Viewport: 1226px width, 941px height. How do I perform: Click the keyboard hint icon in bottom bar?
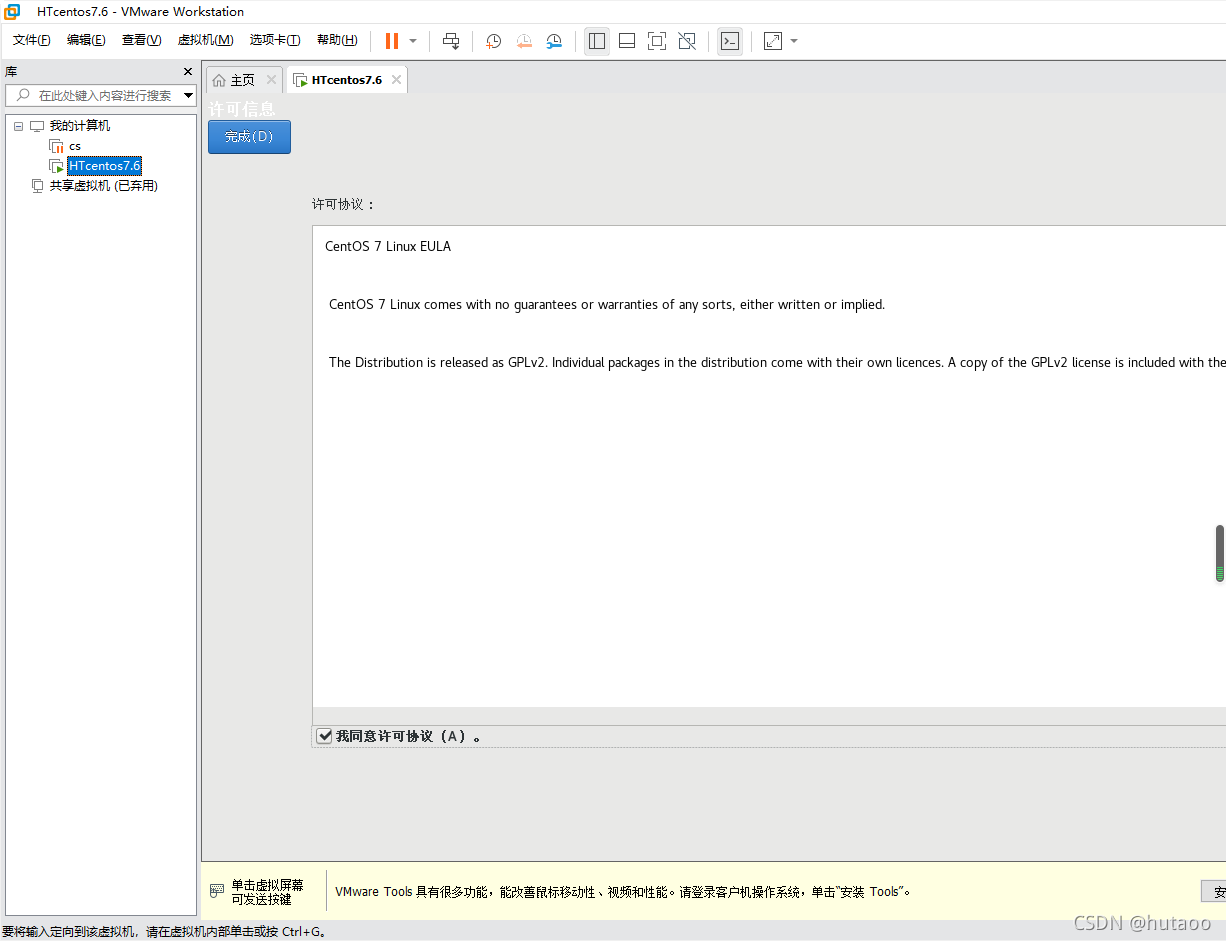click(217, 891)
